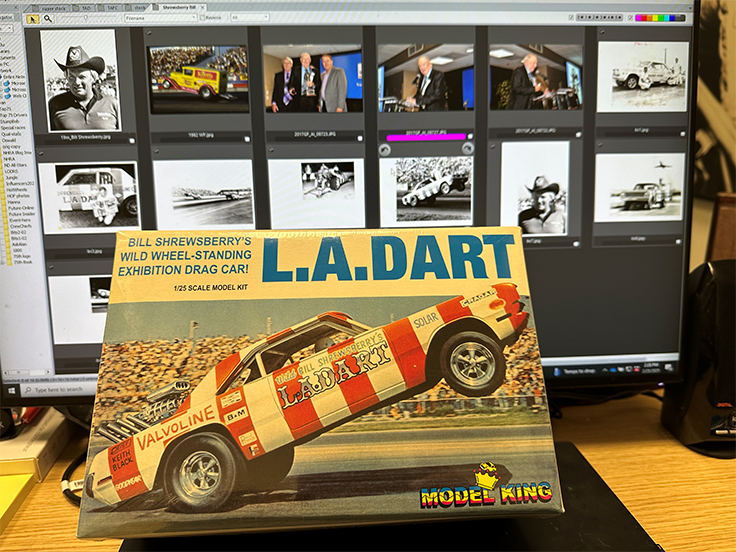Open the Windows Start menu
The height and width of the screenshot is (552, 736).
tap(9, 390)
